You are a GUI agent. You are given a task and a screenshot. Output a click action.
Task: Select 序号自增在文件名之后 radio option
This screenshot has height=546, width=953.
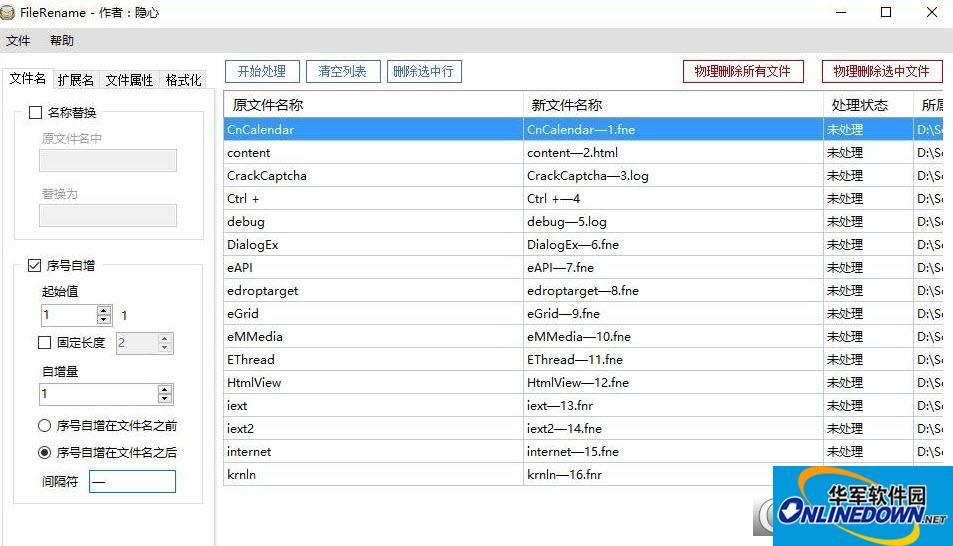point(44,452)
